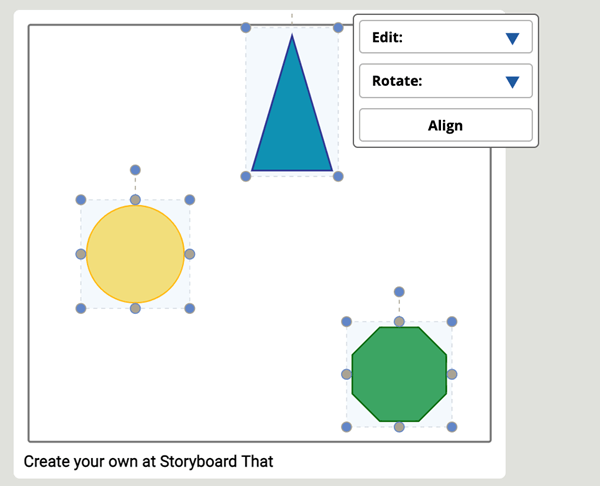The height and width of the screenshot is (486, 600).
Task: Open the Create your own at Storyboard That link
Action: [x=148, y=462]
